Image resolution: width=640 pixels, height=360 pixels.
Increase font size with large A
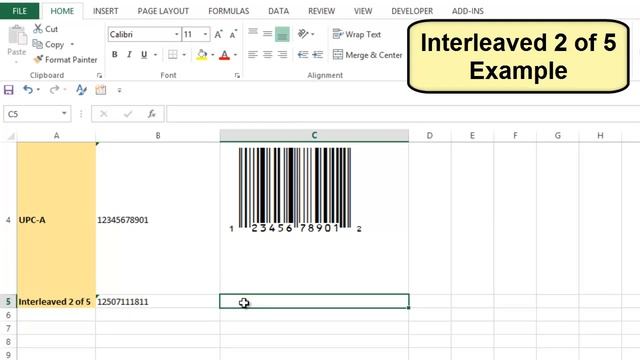tap(218, 34)
